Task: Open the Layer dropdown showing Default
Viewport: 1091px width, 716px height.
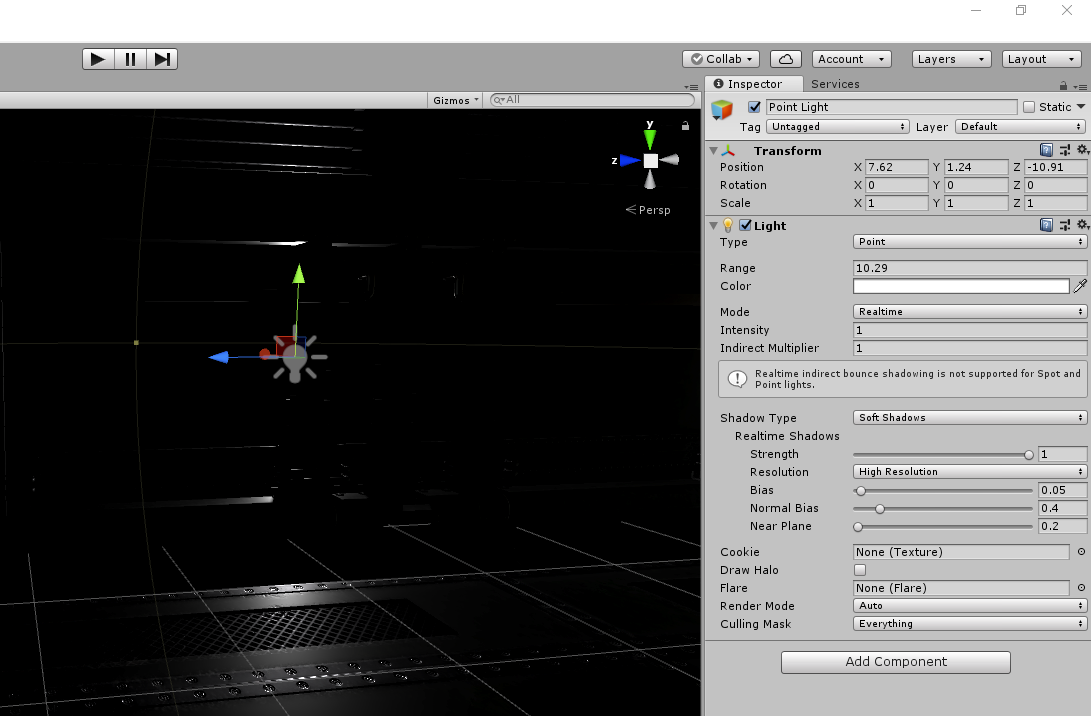Action: 1021,127
